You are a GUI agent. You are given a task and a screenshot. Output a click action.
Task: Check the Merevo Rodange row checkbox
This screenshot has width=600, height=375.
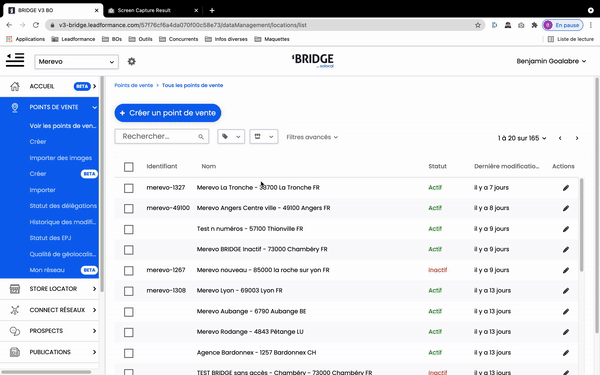tap(129, 332)
